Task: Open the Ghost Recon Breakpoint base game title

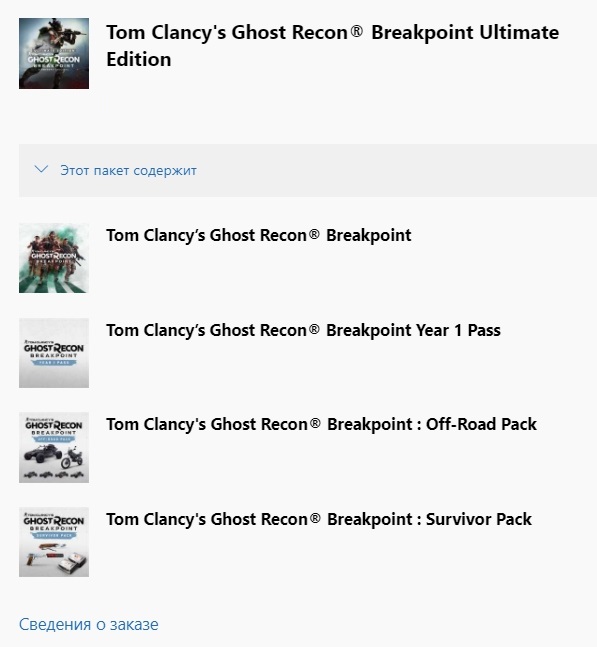Action: (259, 236)
